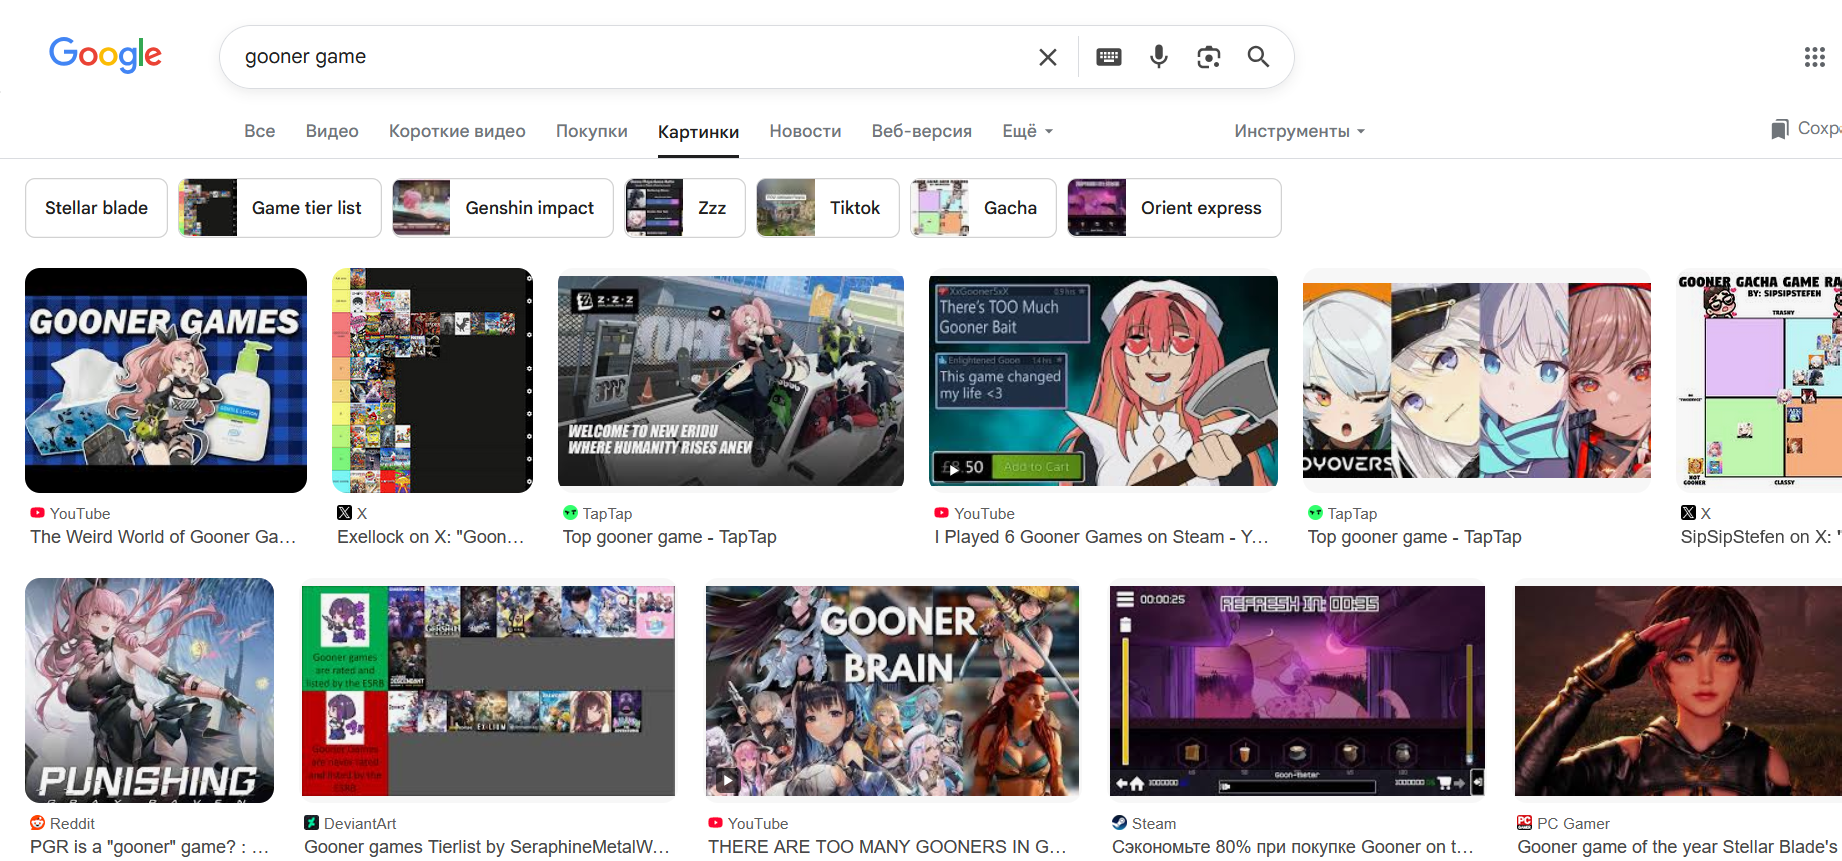
Task: Filter by Tiktok chip
Action: click(828, 208)
